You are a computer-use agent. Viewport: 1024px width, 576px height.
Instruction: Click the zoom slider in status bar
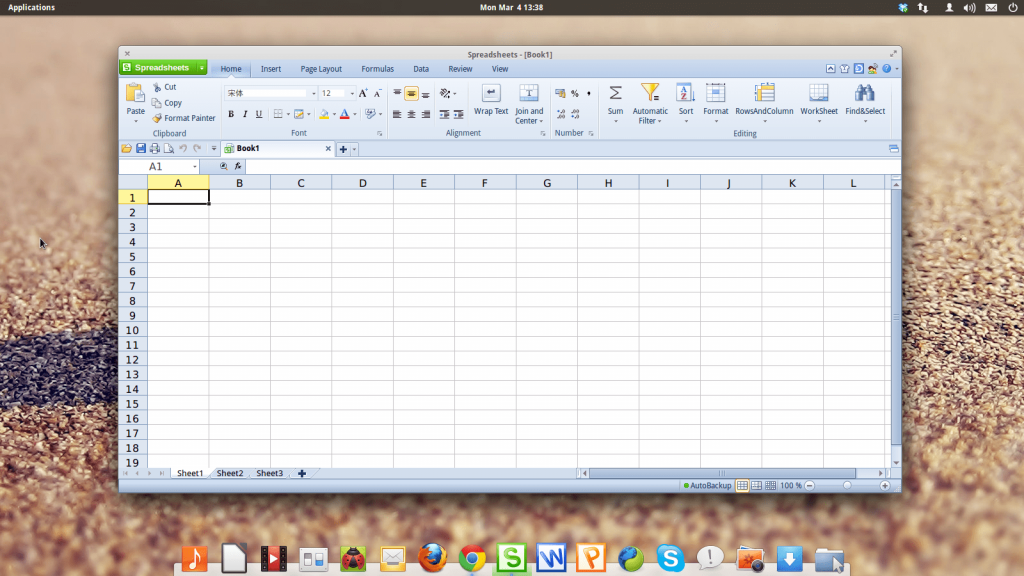click(x=847, y=485)
